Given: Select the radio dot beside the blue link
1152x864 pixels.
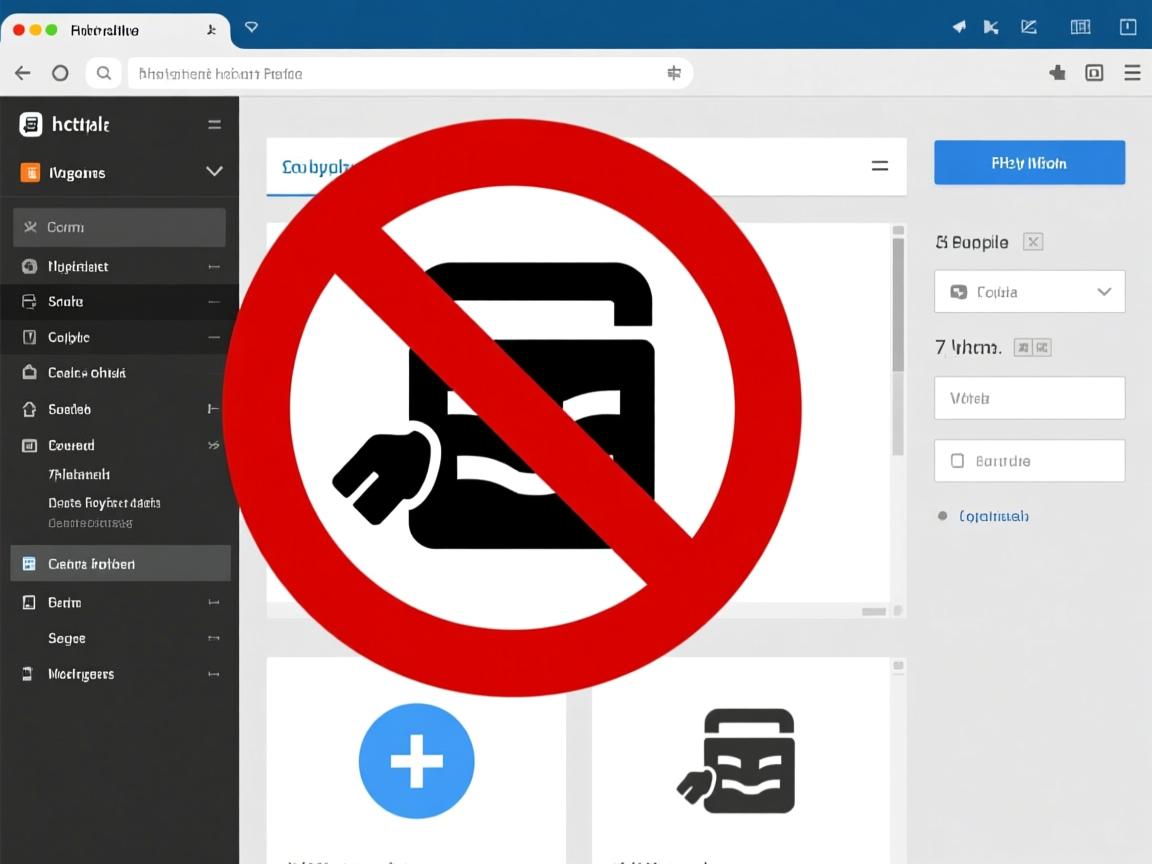Looking at the screenshot, I should point(942,516).
